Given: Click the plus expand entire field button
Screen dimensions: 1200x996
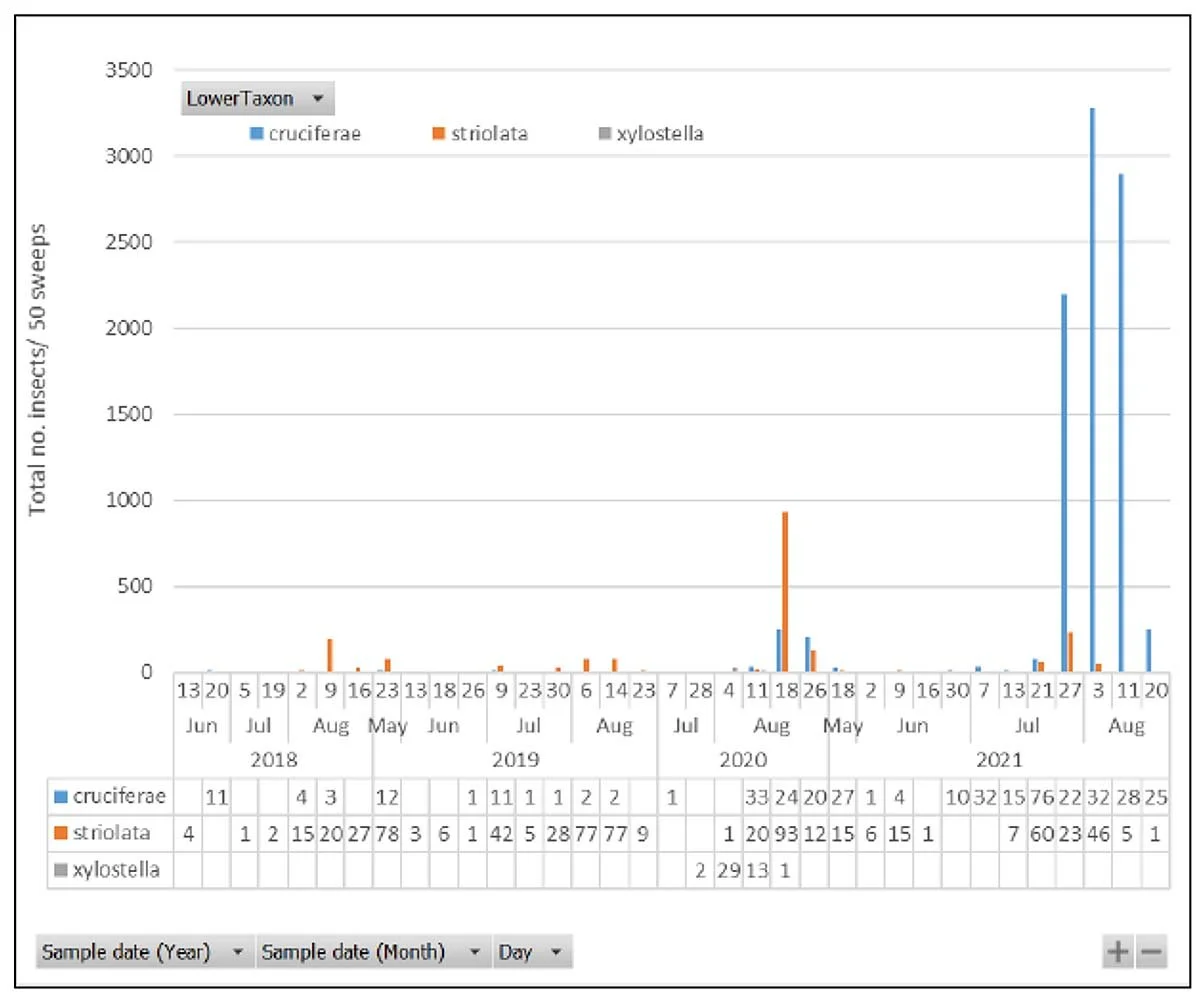Looking at the screenshot, I should (x=1117, y=953).
